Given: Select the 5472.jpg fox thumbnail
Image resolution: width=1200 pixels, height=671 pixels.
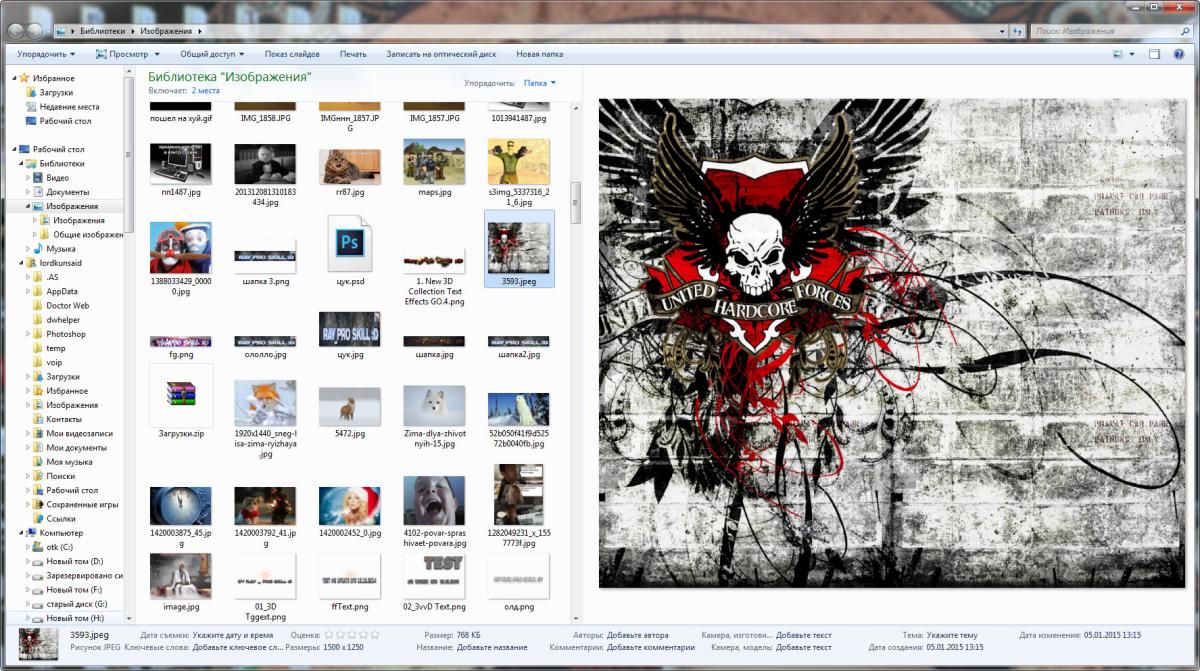Looking at the screenshot, I should 350,407.
